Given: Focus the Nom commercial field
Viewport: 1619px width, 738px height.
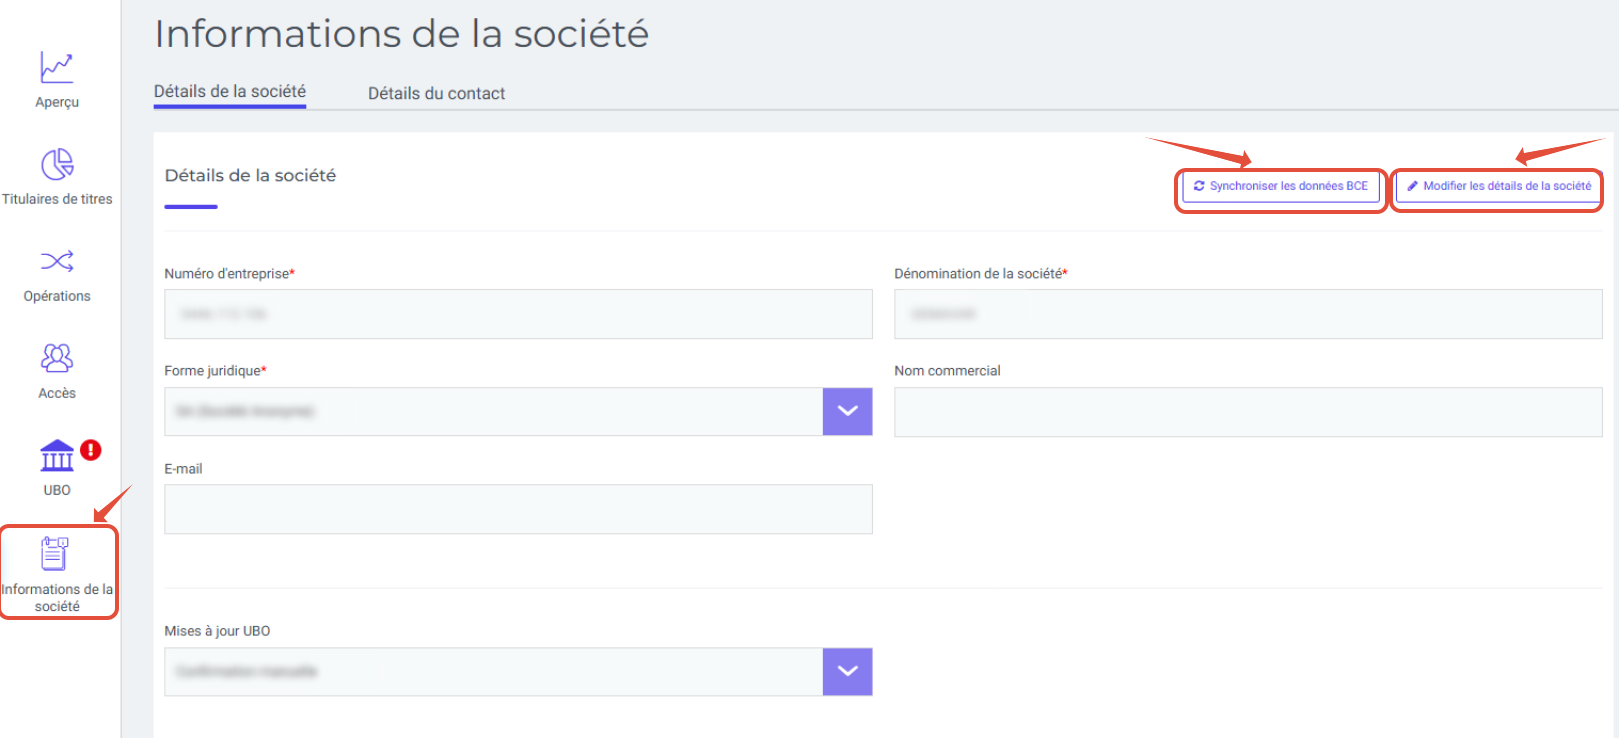Looking at the screenshot, I should (1247, 411).
